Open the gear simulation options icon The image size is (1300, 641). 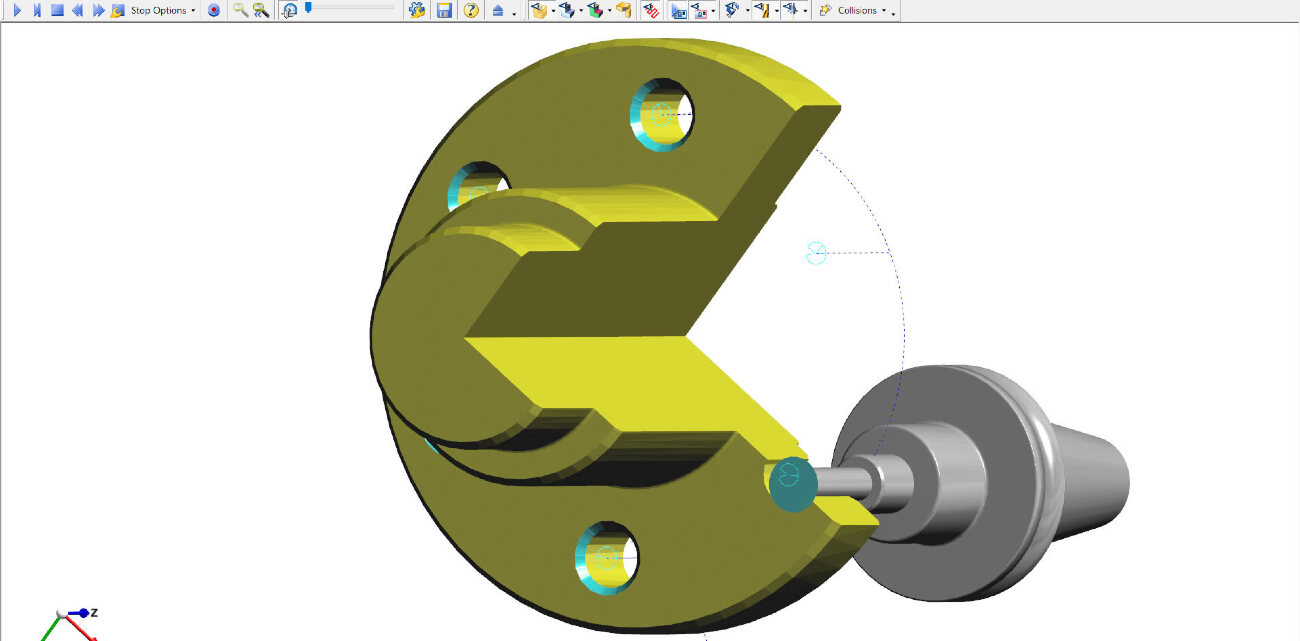(418, 10)
